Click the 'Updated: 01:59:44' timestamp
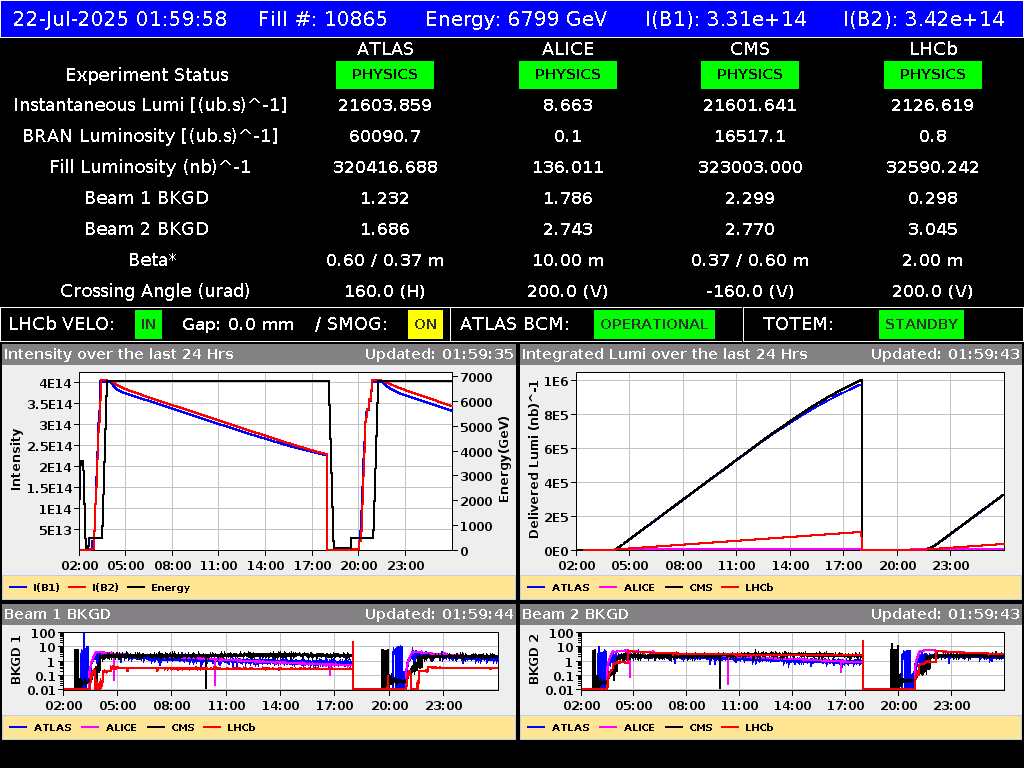Image resolution: width=1024 pixels, height=768 pixels. [439, 615]
